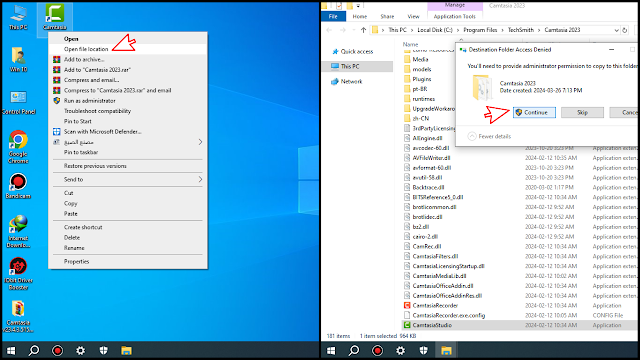Viewport: 640px width, 360px height.
Task: Open the Win 10 desktop icon
Action: pos(18,60)
